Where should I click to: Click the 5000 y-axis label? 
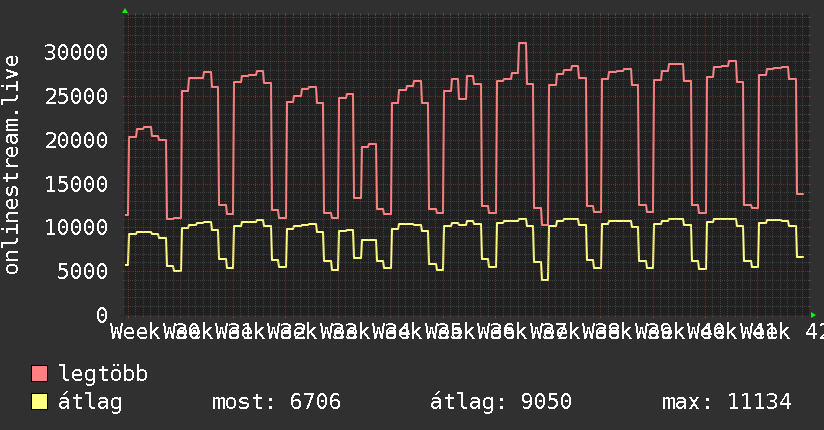(x=83, y=271)
